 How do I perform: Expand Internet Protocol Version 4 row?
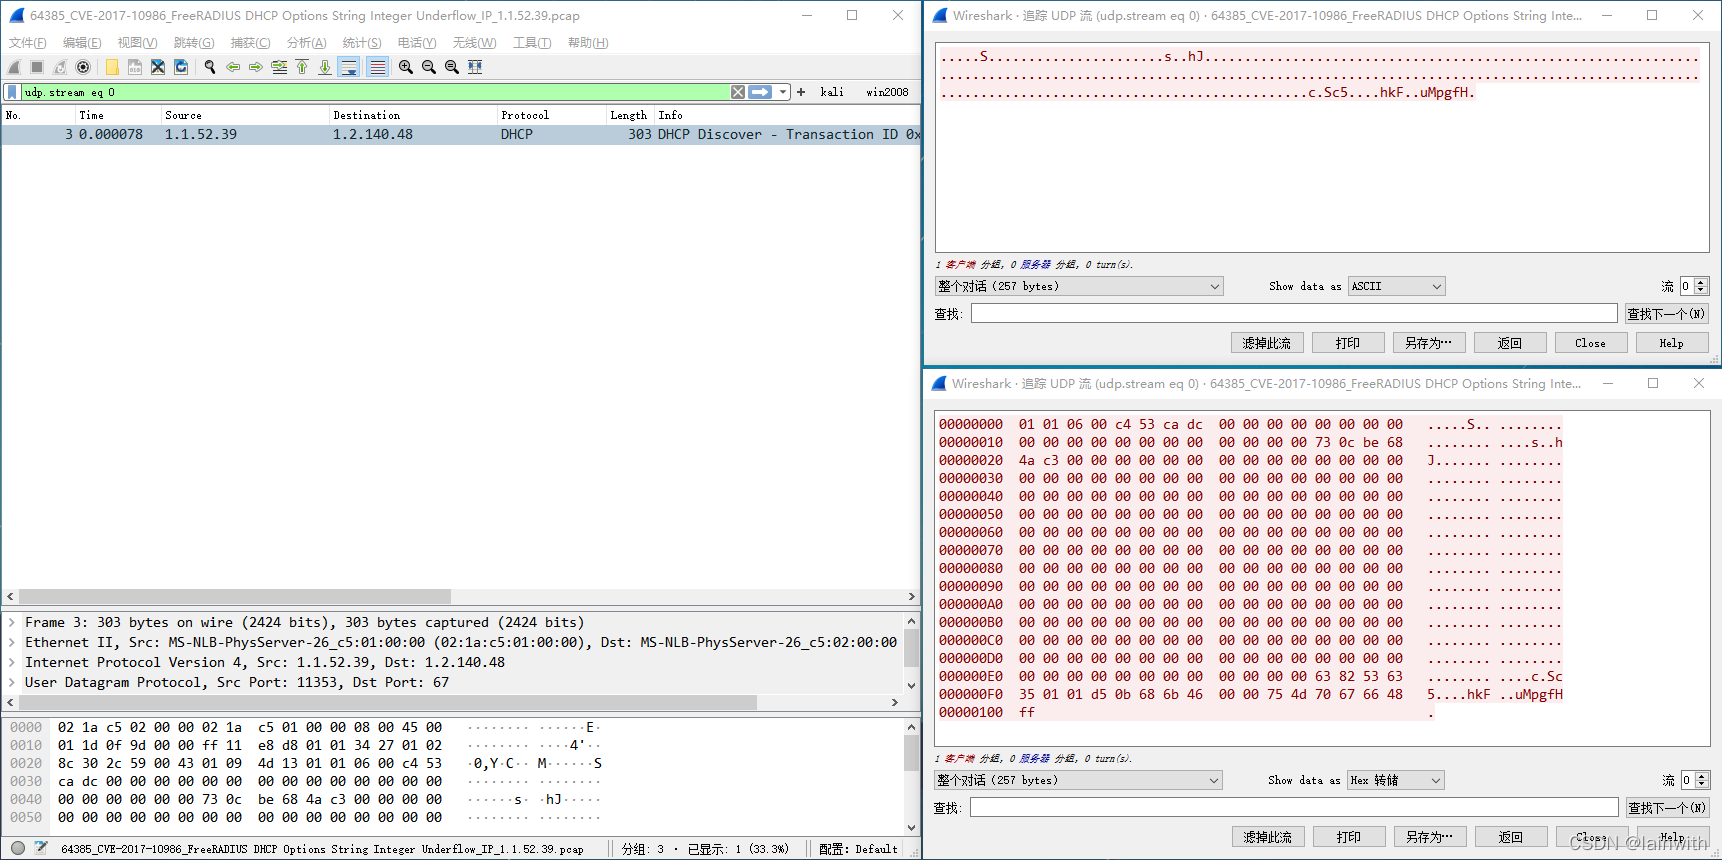(x=12, y=662)
